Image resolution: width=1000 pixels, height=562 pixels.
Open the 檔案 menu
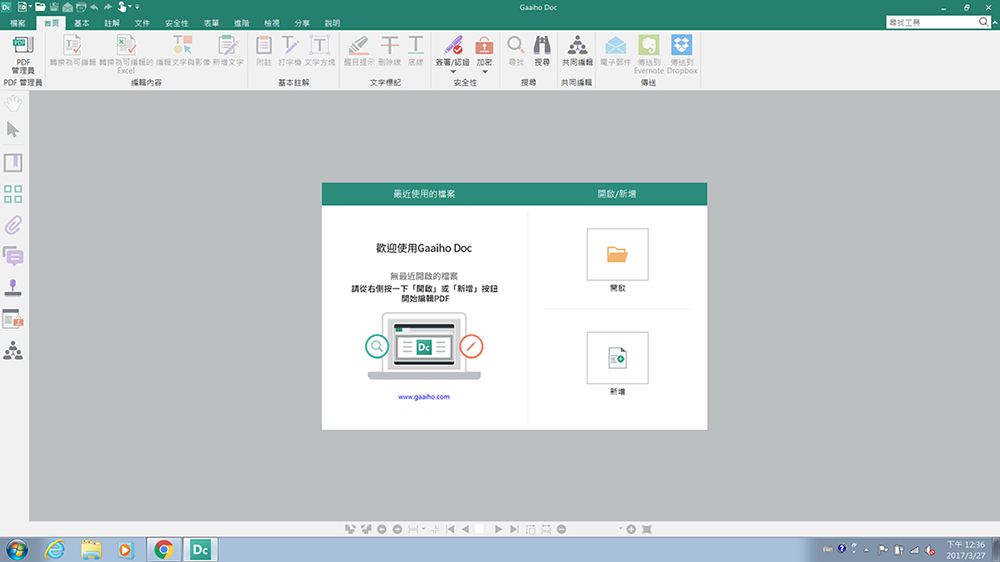click(x=18, y=22)
